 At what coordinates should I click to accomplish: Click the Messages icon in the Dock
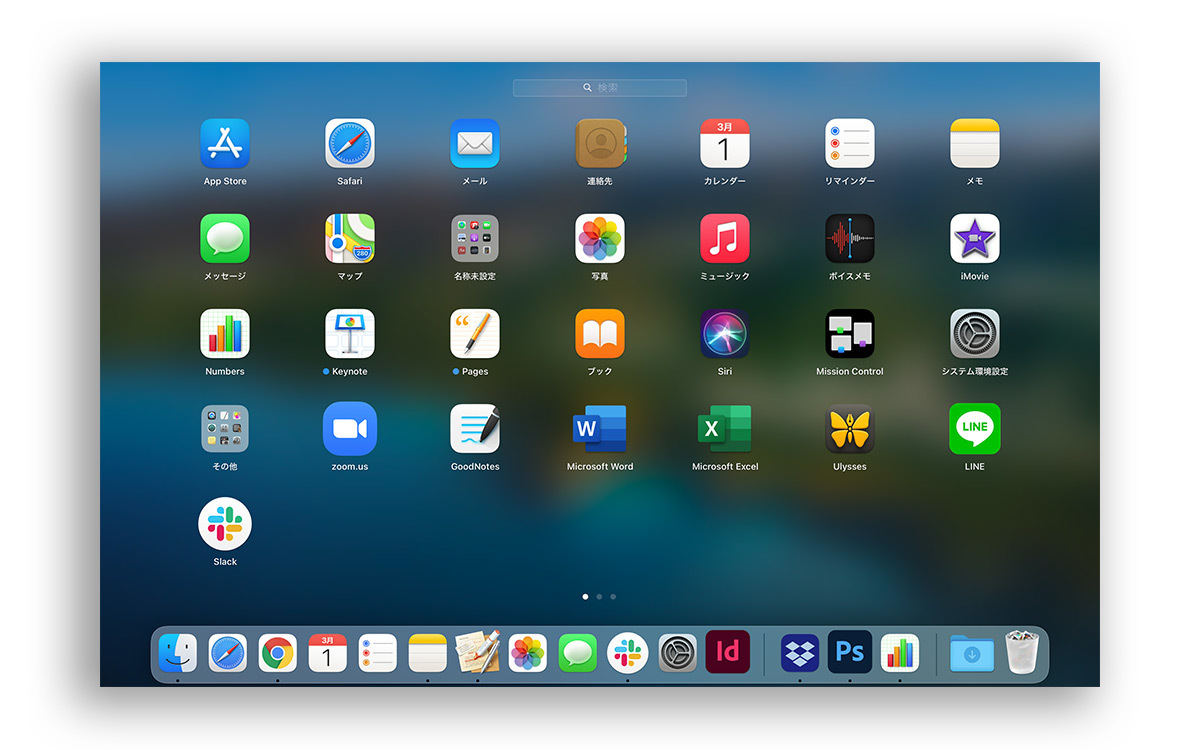tap(578, 653)
